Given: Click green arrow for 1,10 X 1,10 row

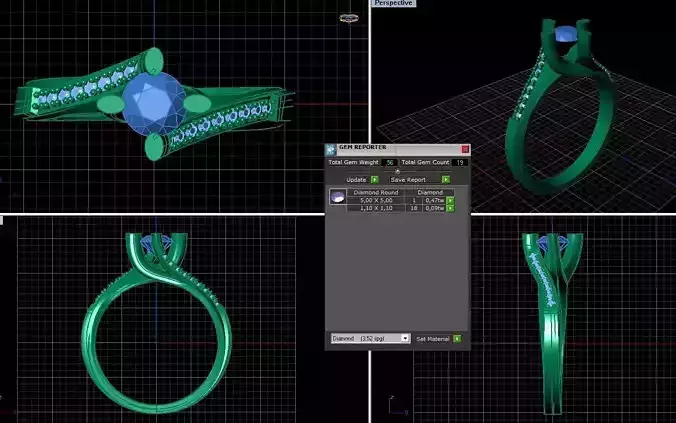Looking at the screenshot, I should 451,208.
